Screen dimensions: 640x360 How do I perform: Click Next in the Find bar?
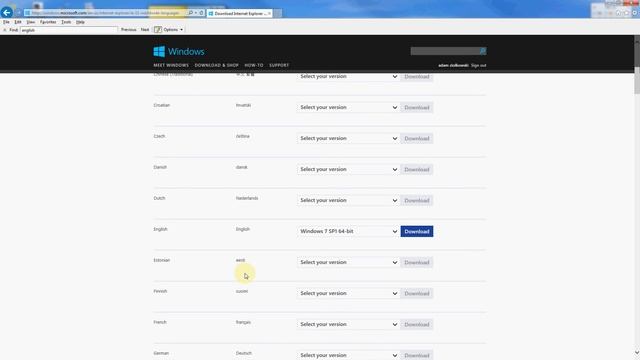click(x=145, y=30)
